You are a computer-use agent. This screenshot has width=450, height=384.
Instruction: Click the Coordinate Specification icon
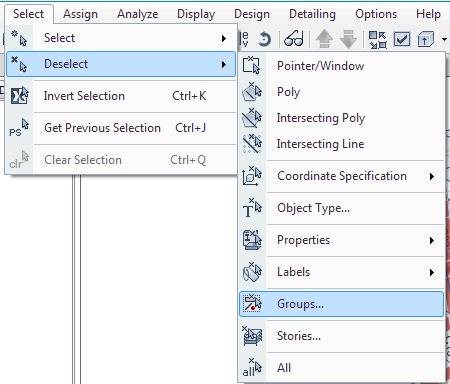click(252, 176)
